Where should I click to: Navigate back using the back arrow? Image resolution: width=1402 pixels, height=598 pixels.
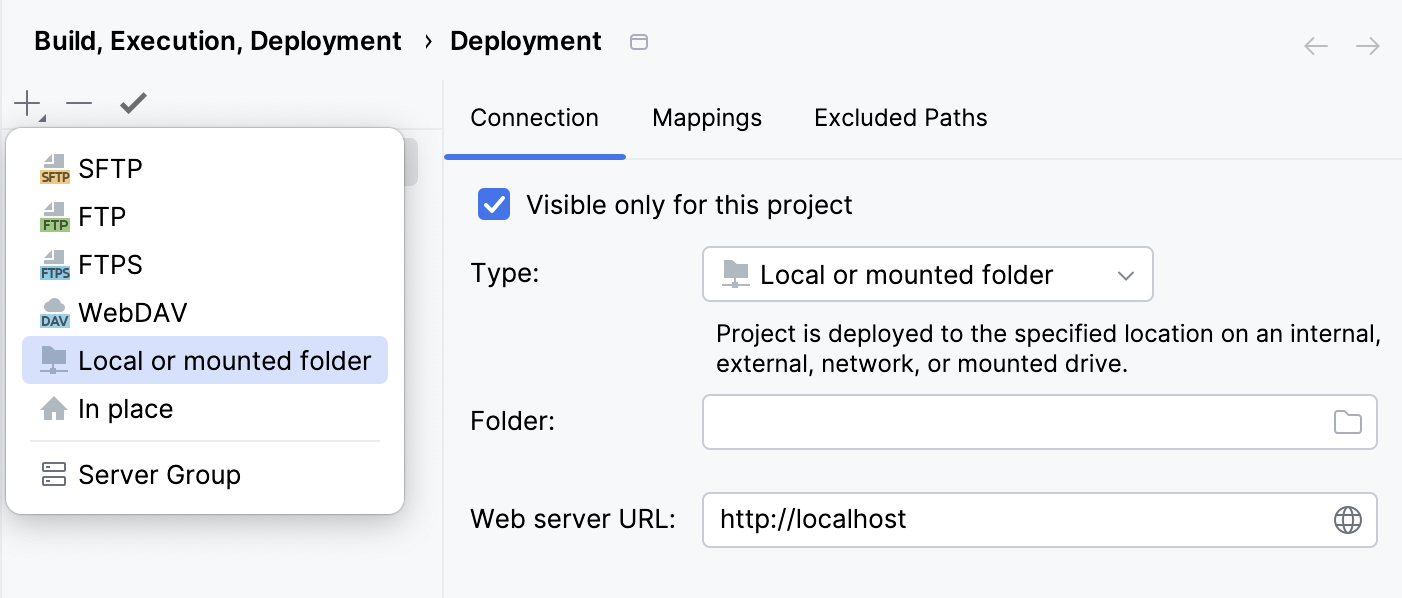click(x=1315, y=45)
